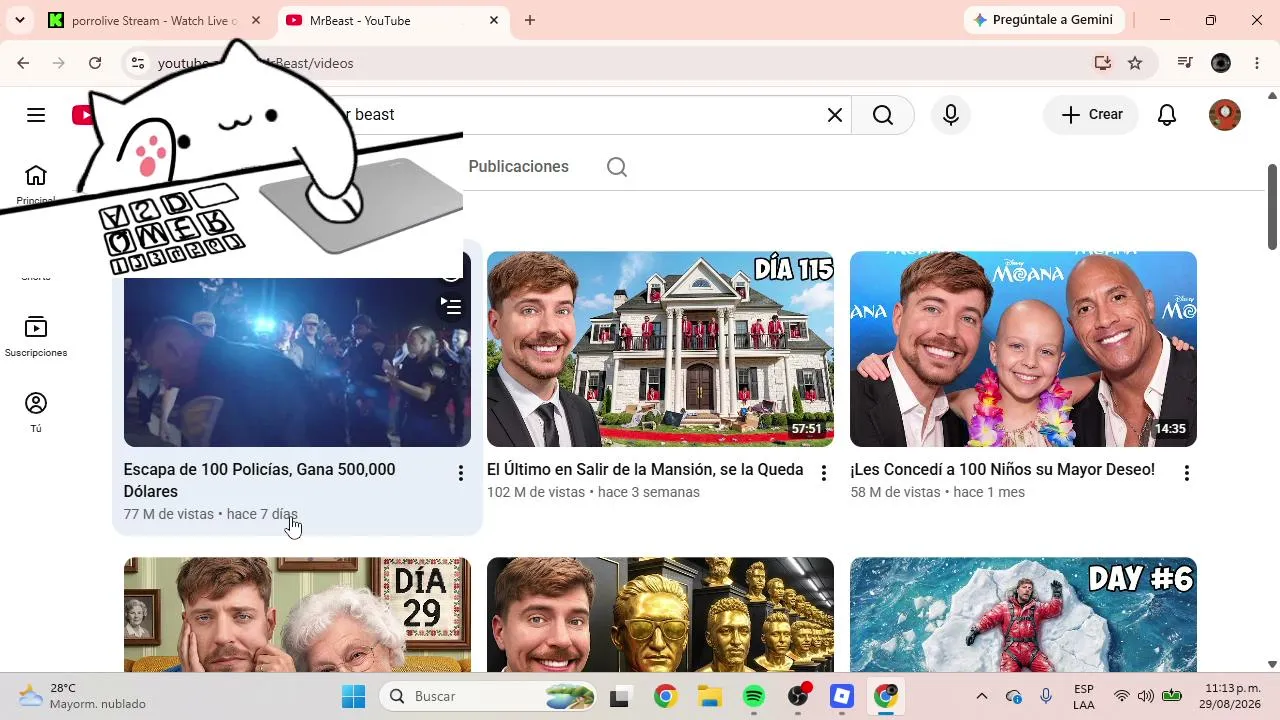Open the golden busts video thumbnail

(x=660, y=615)
